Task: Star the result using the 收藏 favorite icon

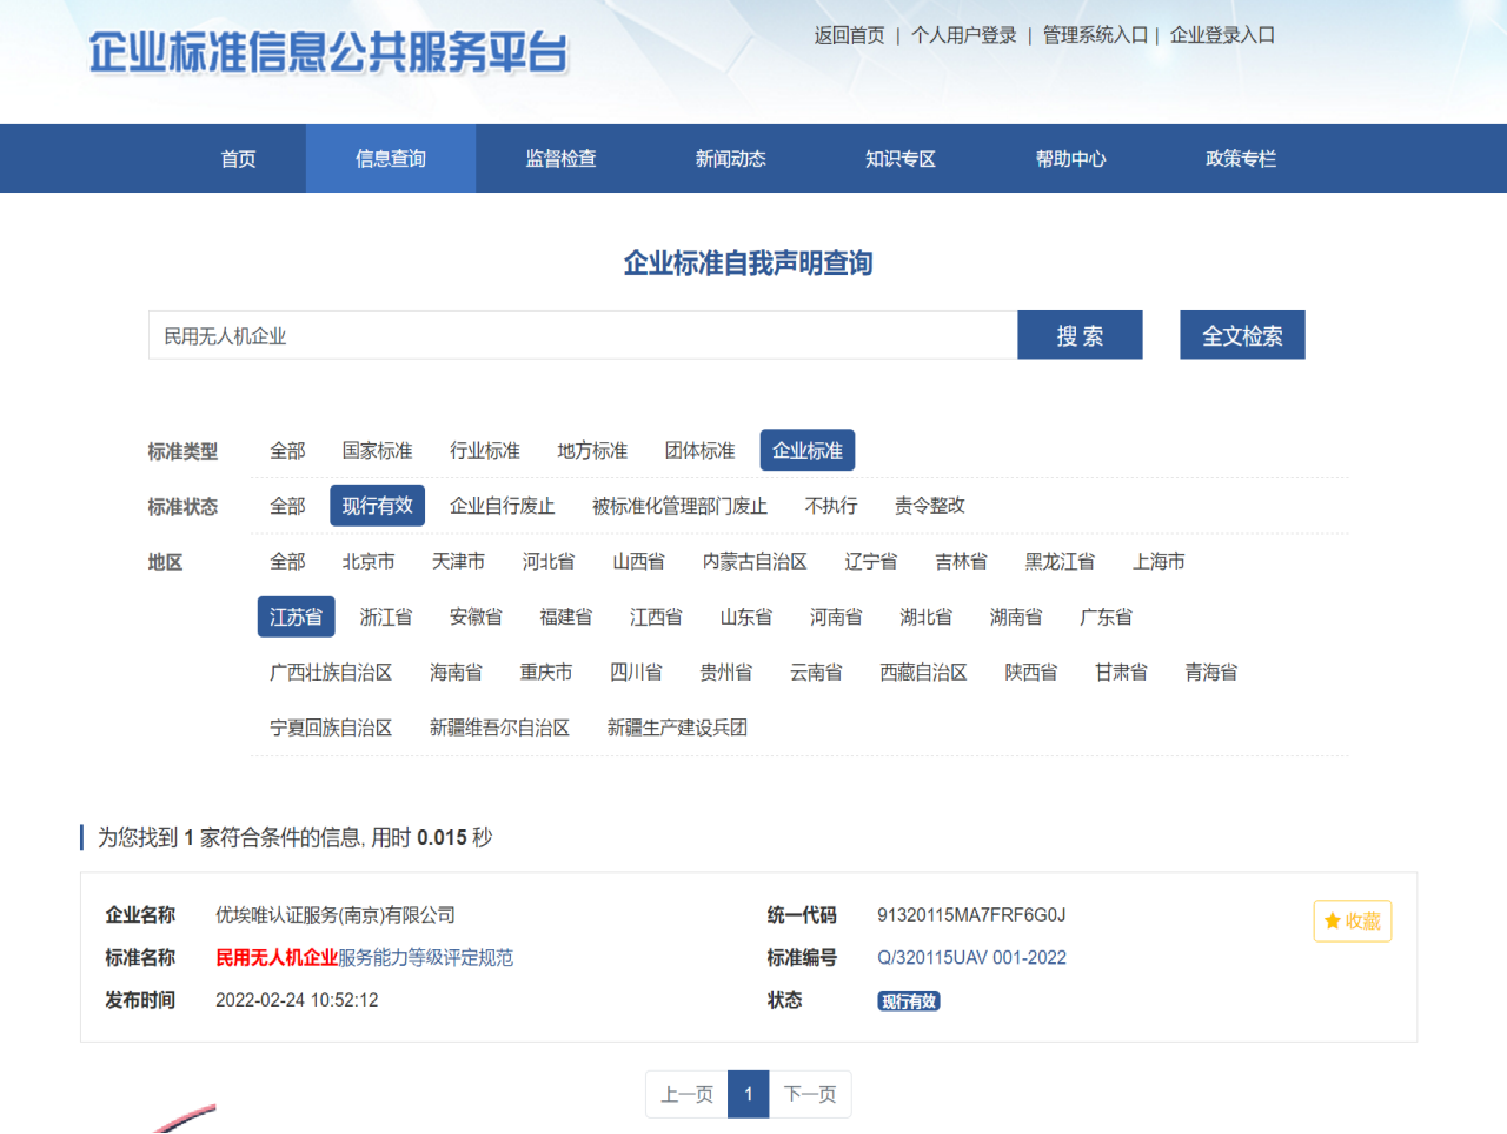Action: 1351,921
